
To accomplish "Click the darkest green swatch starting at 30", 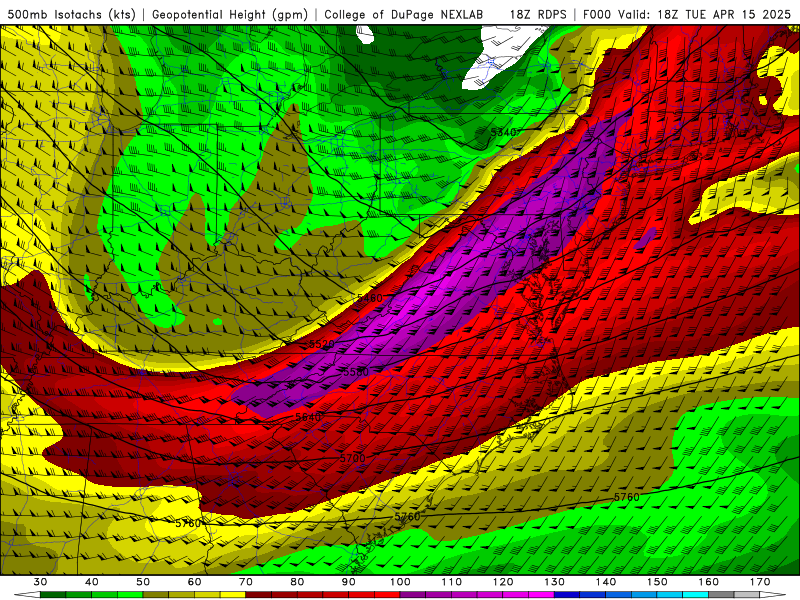I will [53, 595].
